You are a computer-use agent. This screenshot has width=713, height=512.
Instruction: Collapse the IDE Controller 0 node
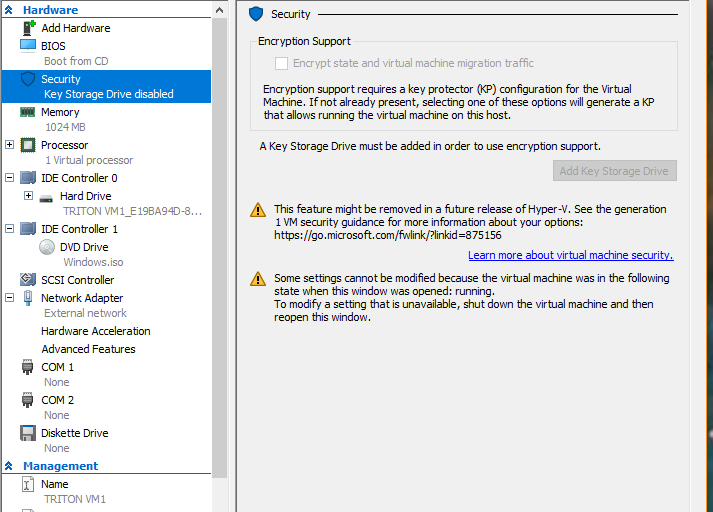[x=9, y=177]
